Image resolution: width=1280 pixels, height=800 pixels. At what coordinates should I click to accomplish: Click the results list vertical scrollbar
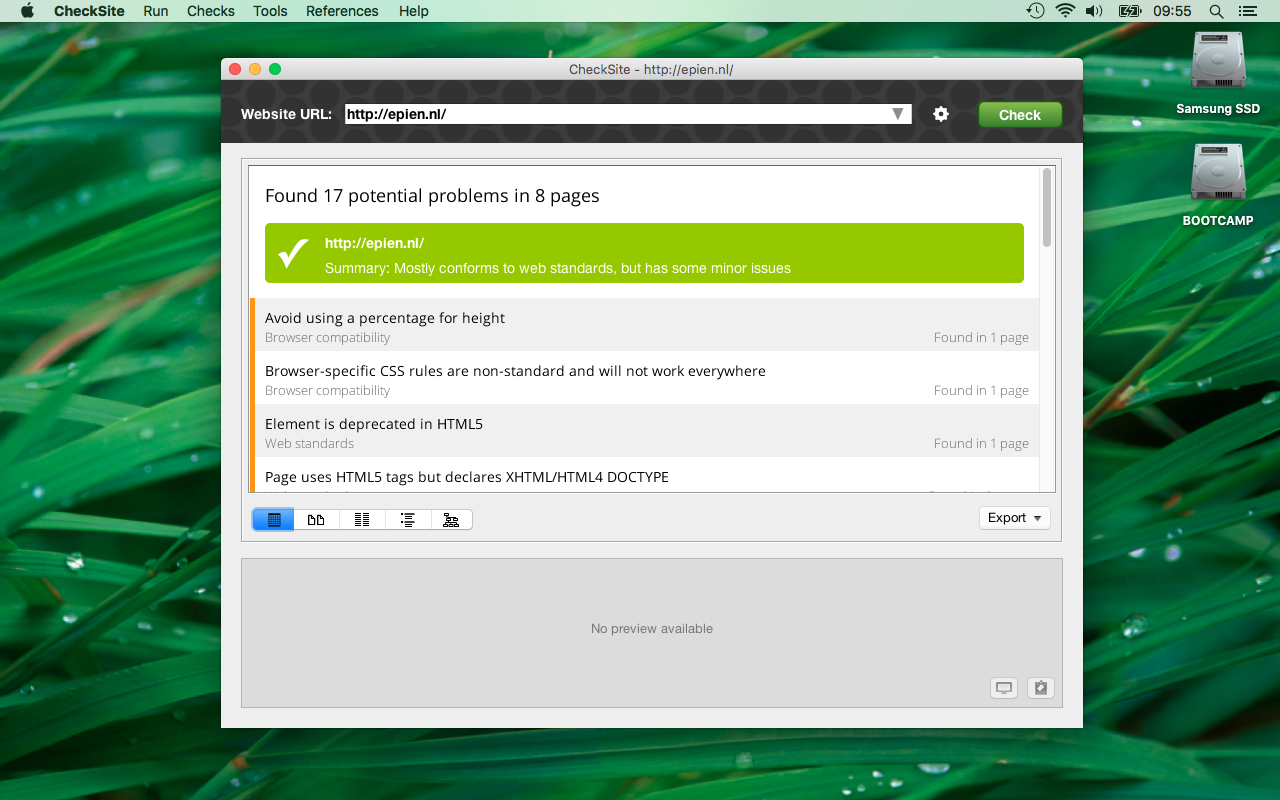[1047, 207]
